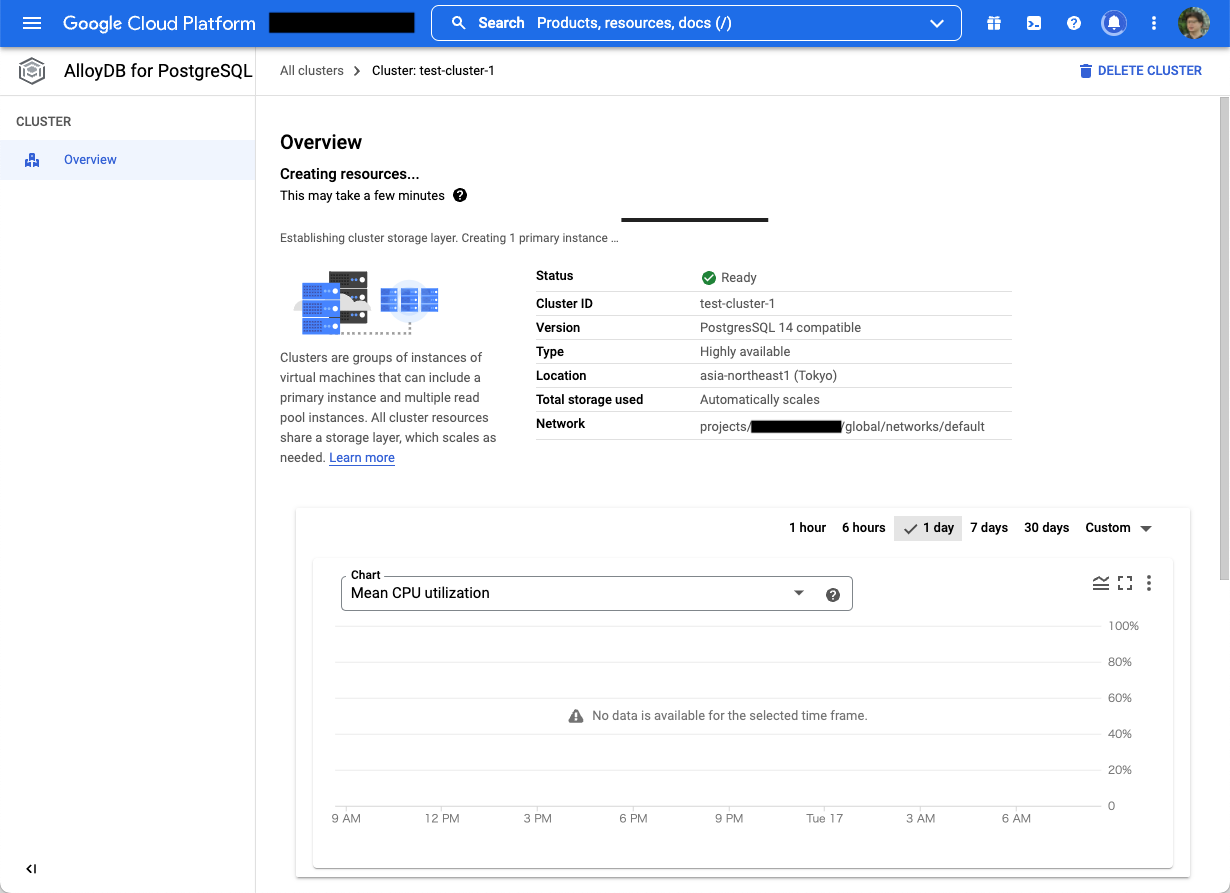
Task: Expand the chart to fullscreen view
Action: [x=1125, y=582]
